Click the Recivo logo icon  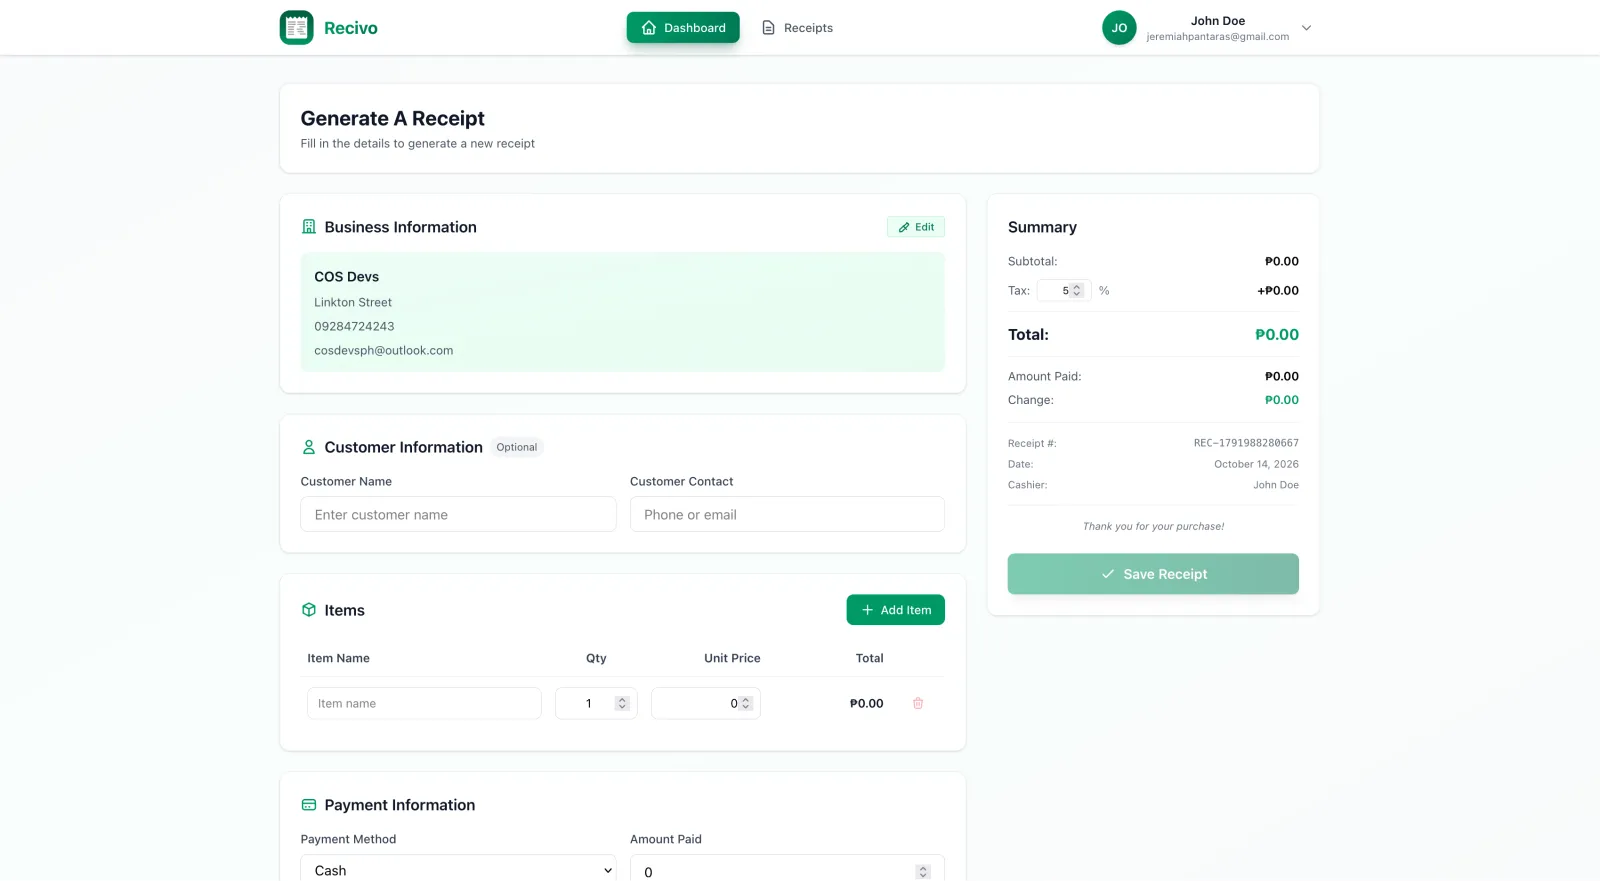[x=297, y=28]
